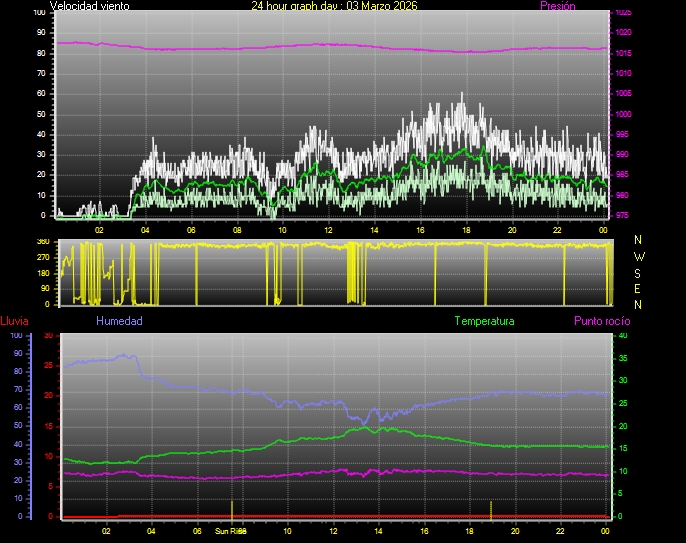Click the E wind direction label
Viewport: 686px width, 543px height.
coord(638,288)
